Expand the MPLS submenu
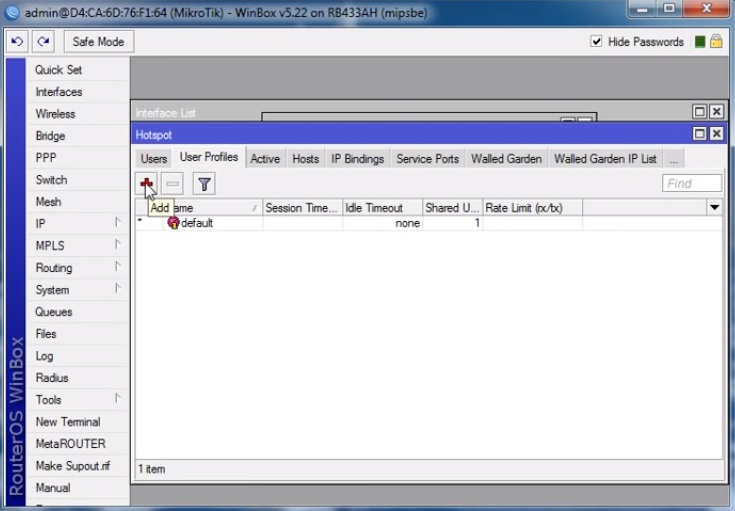The width and height of the screenshot is (735, 511). [118, 245]
